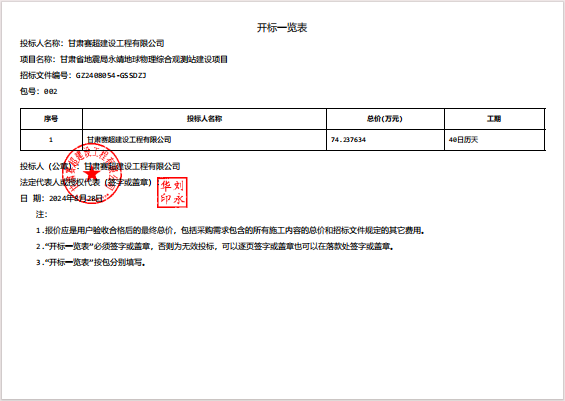Click note 3 按包分别填写
This screenshot has height=401, width=565.
point(91,263)
